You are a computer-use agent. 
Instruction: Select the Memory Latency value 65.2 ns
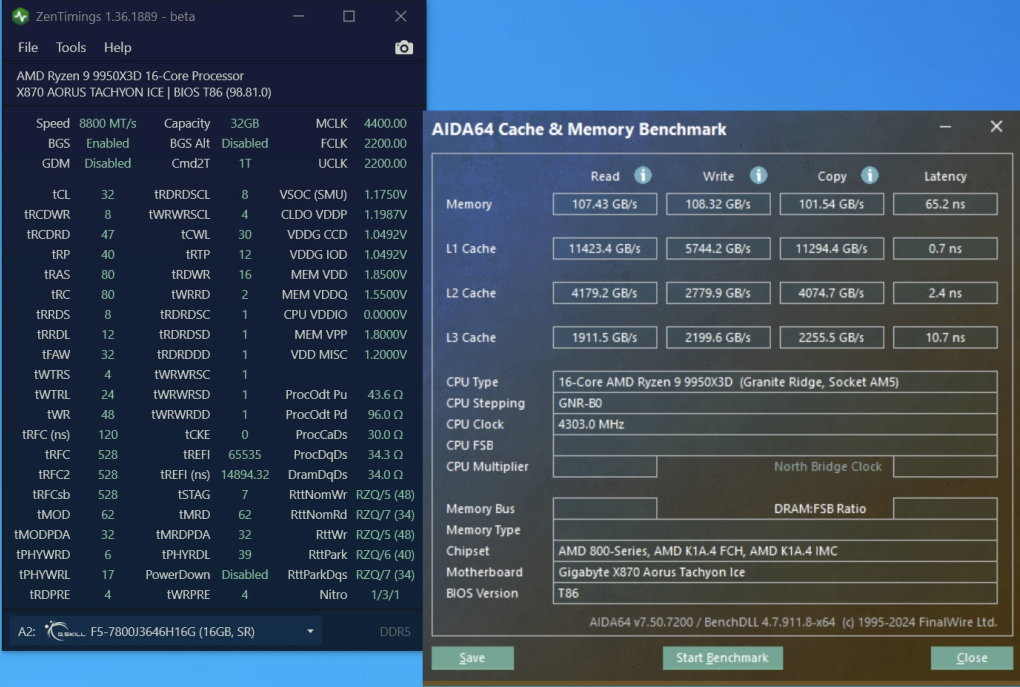pos(945,204)
